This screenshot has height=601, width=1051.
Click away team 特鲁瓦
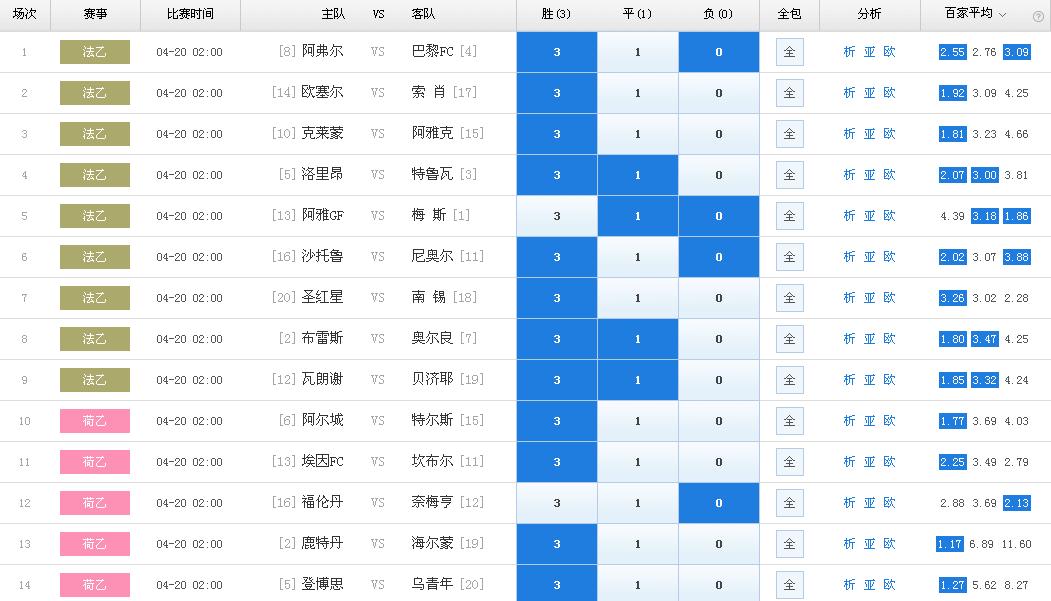click(x=432, y=174)
